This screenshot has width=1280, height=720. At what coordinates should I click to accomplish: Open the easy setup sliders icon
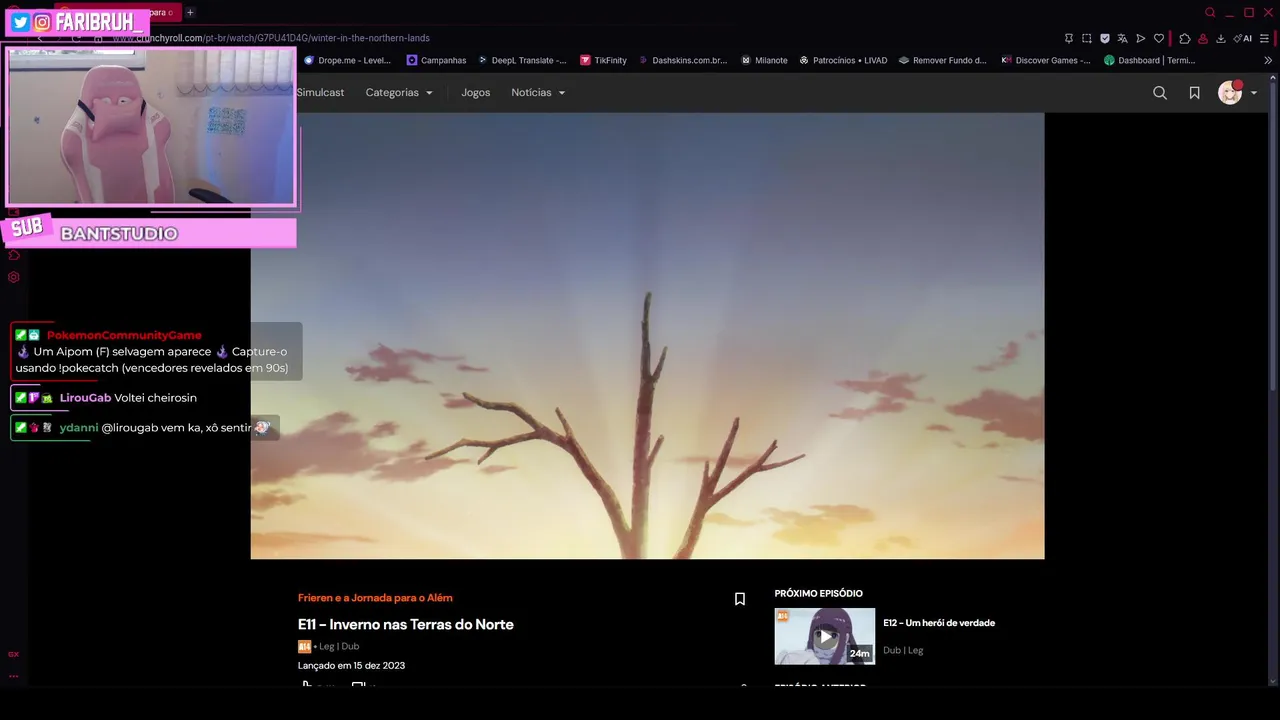(x=1265, y=38)
